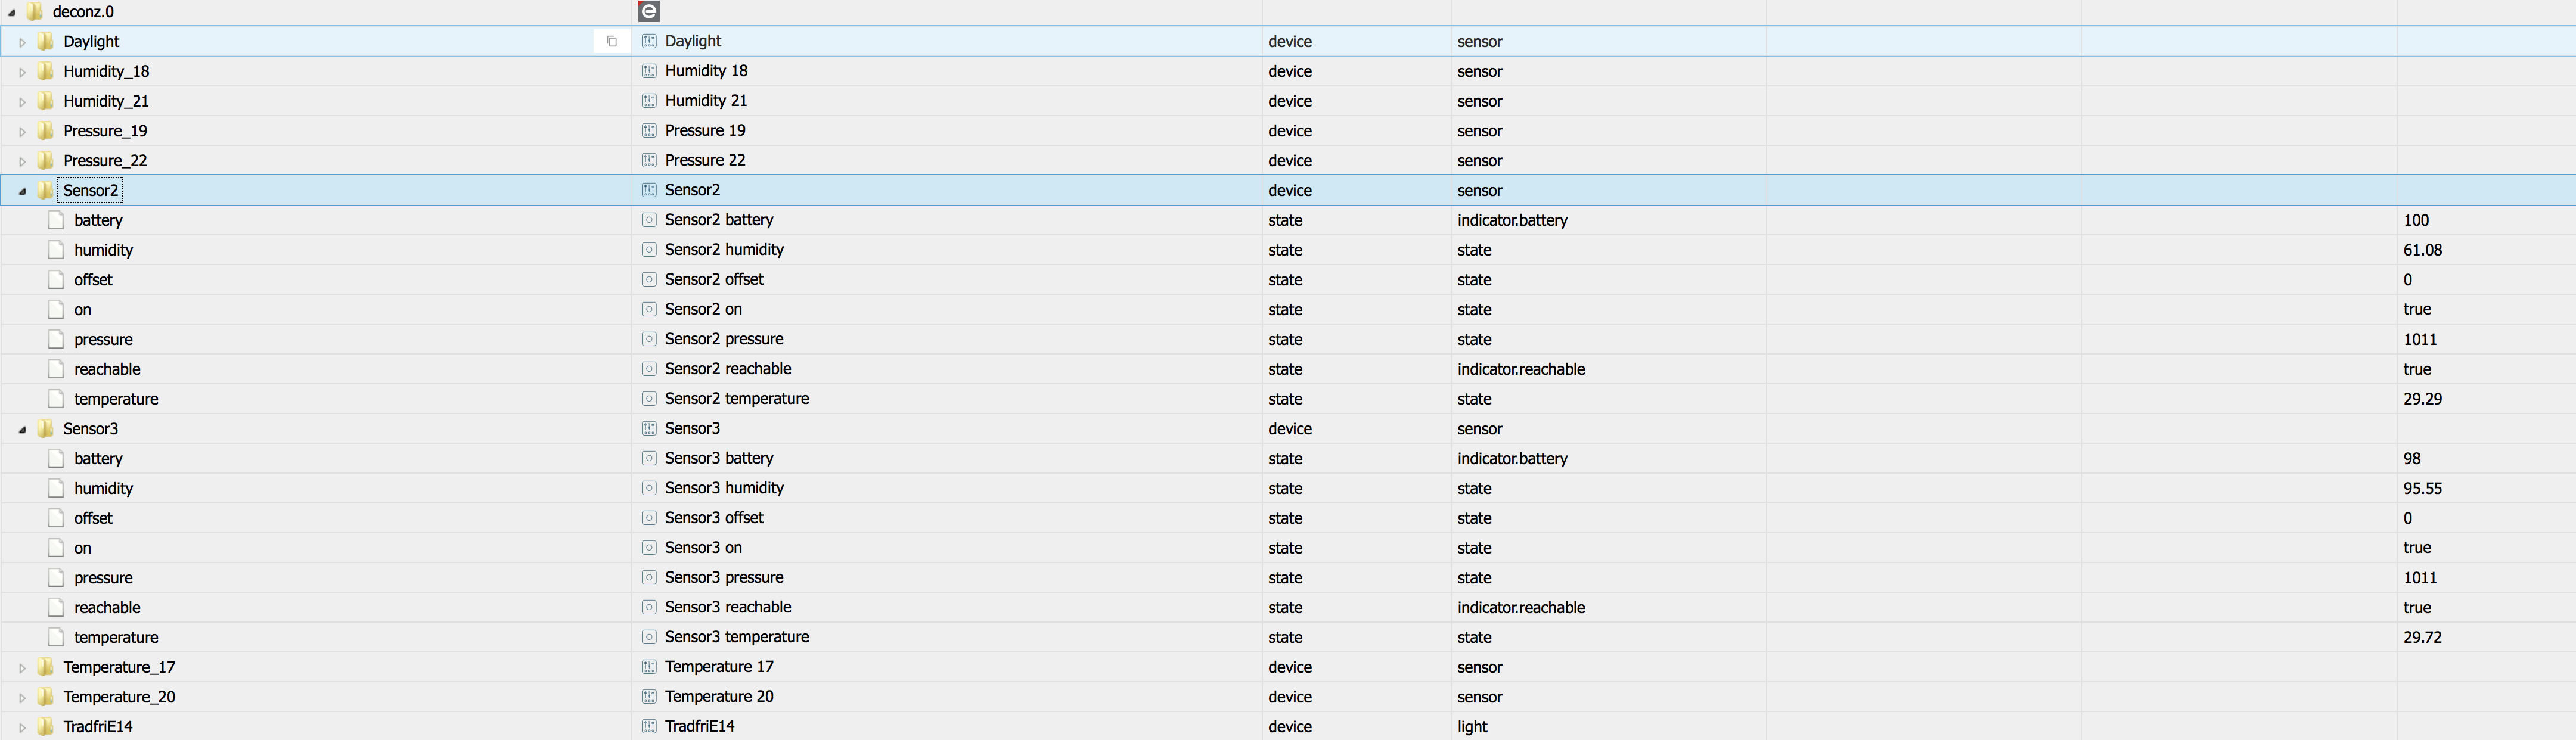This screenshot has height=740, width=2576.
Task: Click indicator.reachable role in Sensor2 reachable row
Action: click(1521, 369)
